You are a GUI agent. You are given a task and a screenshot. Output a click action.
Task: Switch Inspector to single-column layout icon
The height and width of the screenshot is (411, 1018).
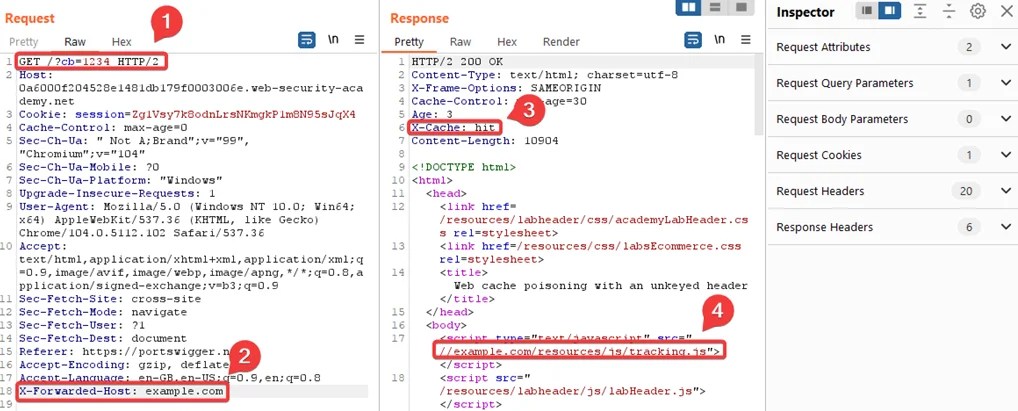click(867, 11)
